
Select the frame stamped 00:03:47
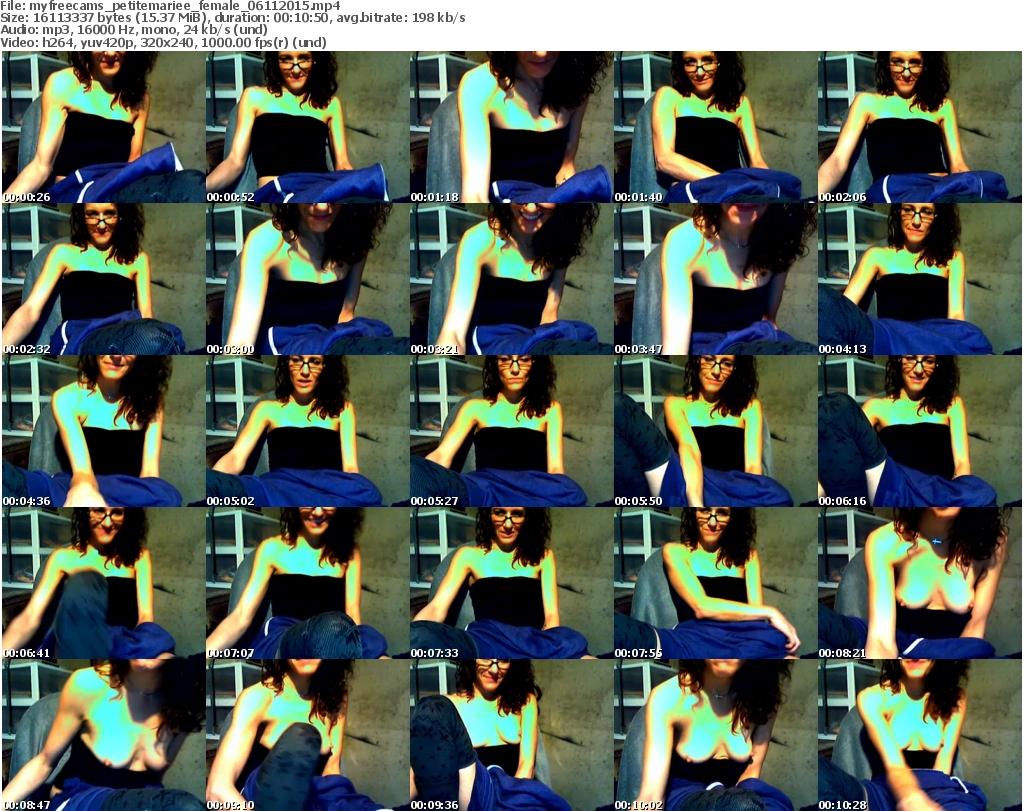point(716,279)
